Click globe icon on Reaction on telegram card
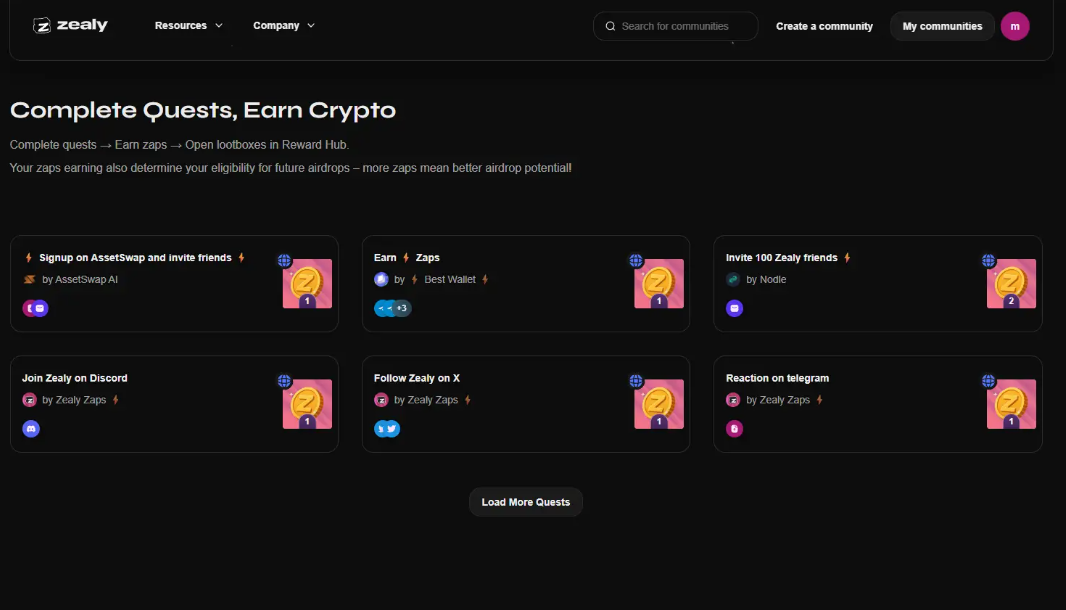Screen dimensions: 1066x610 tap(988, 381)
